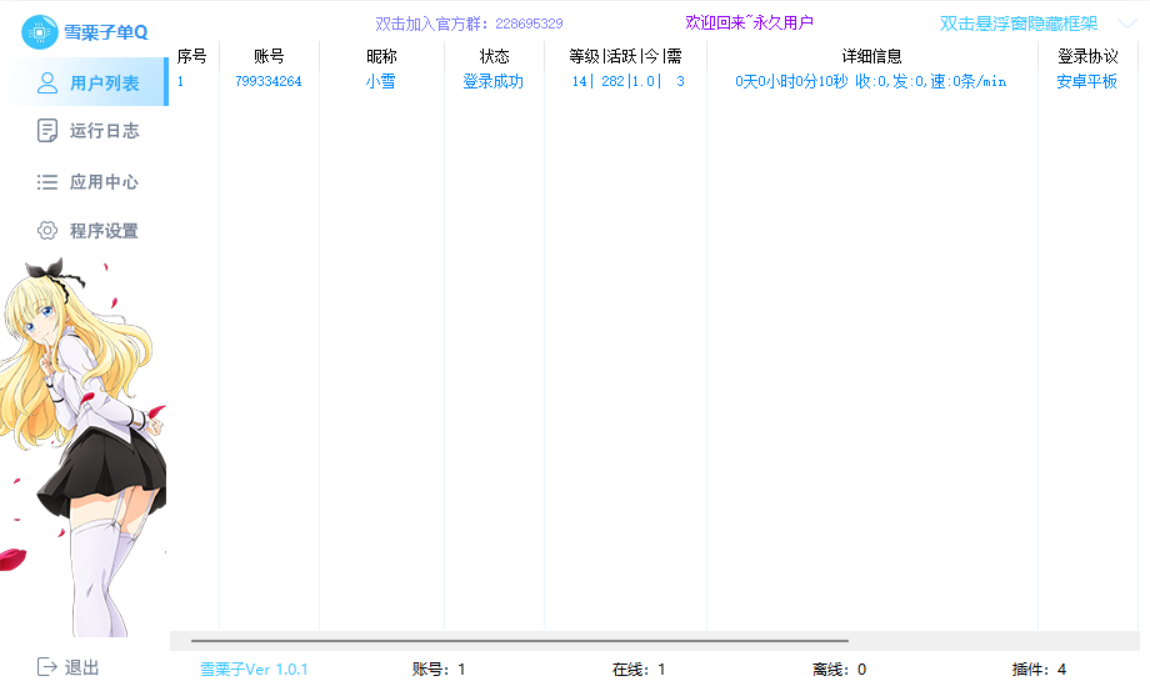Screen dimensions: 1150x690
Task: Click the user silhouette icon beside 用户列表
Action: (47, 83)
